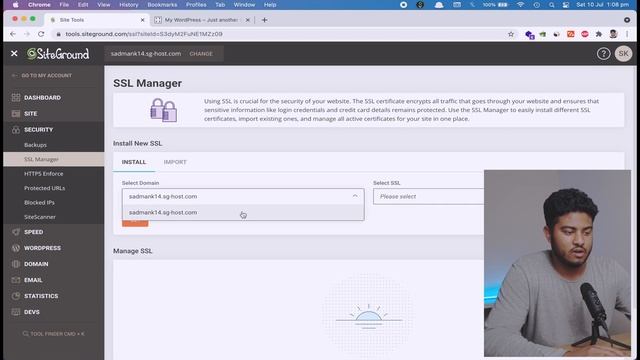Click the Statistics chart icon in sidebar
The height and width of the screenshot is (360, 640).
[x=16, y=296]
